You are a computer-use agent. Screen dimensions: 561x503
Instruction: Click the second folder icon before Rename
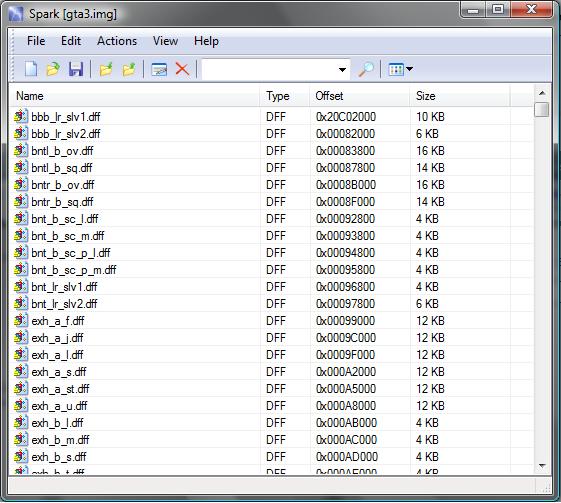click(129, 69)
